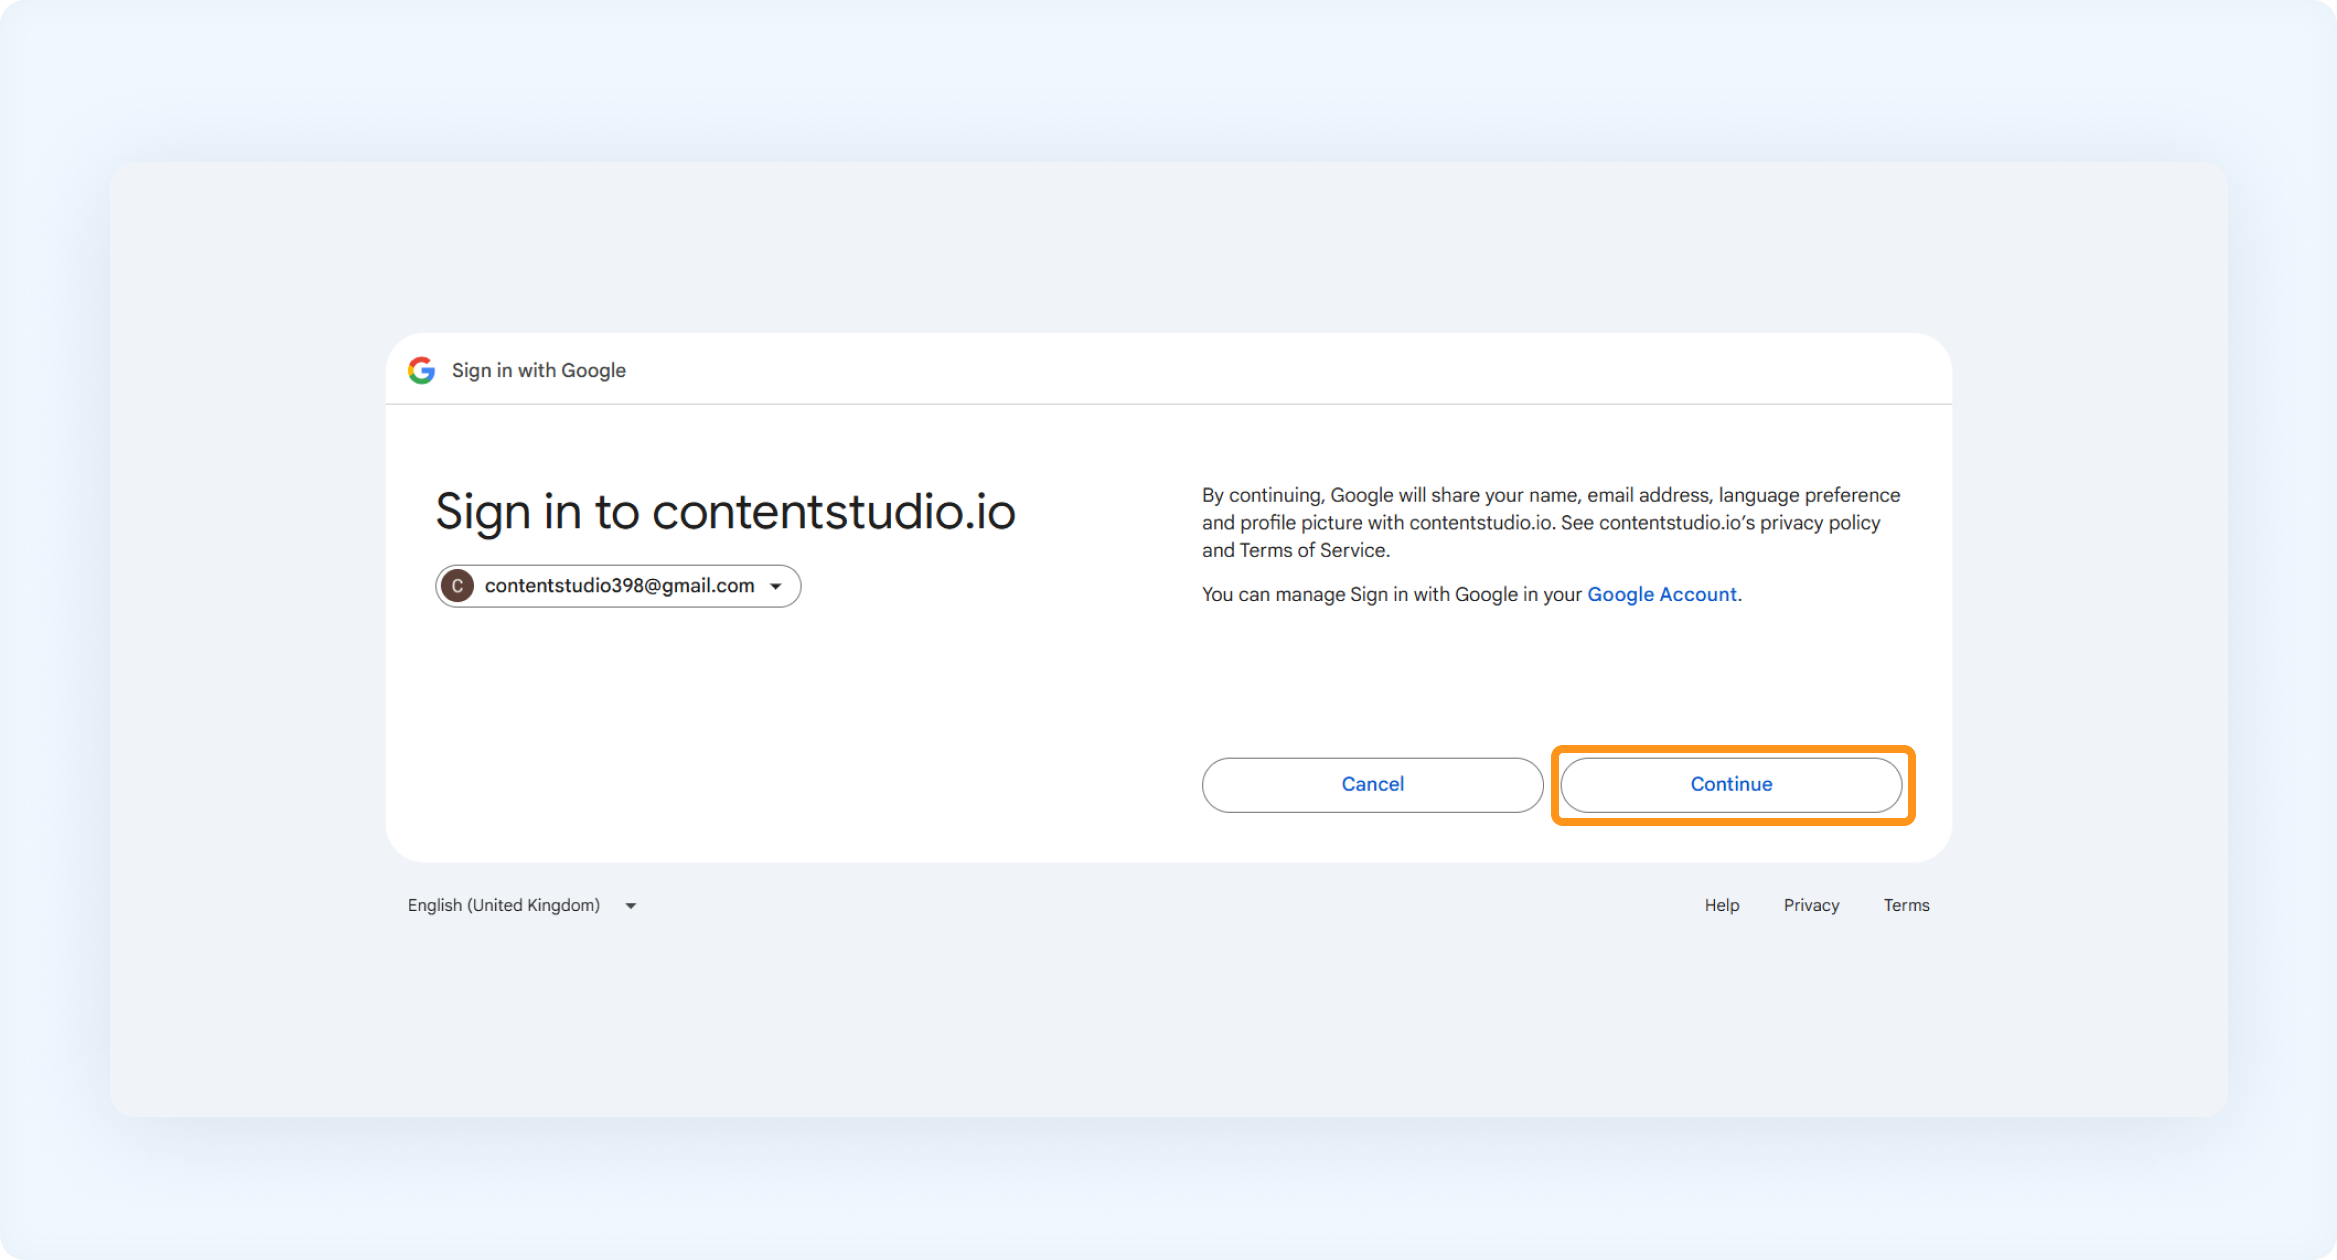This screenshot has height=1260, width=2337.
Task: Open the Help footer link
Action: [x=1722, y=905]
